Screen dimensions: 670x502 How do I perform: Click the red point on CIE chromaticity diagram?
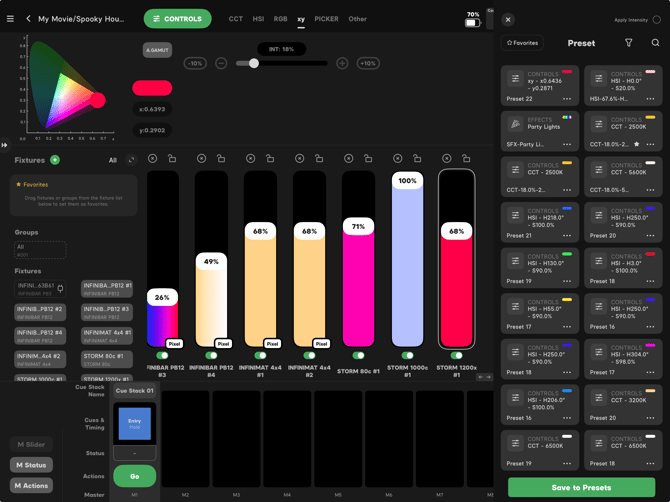pyautogui.click(x=98, y=100)
